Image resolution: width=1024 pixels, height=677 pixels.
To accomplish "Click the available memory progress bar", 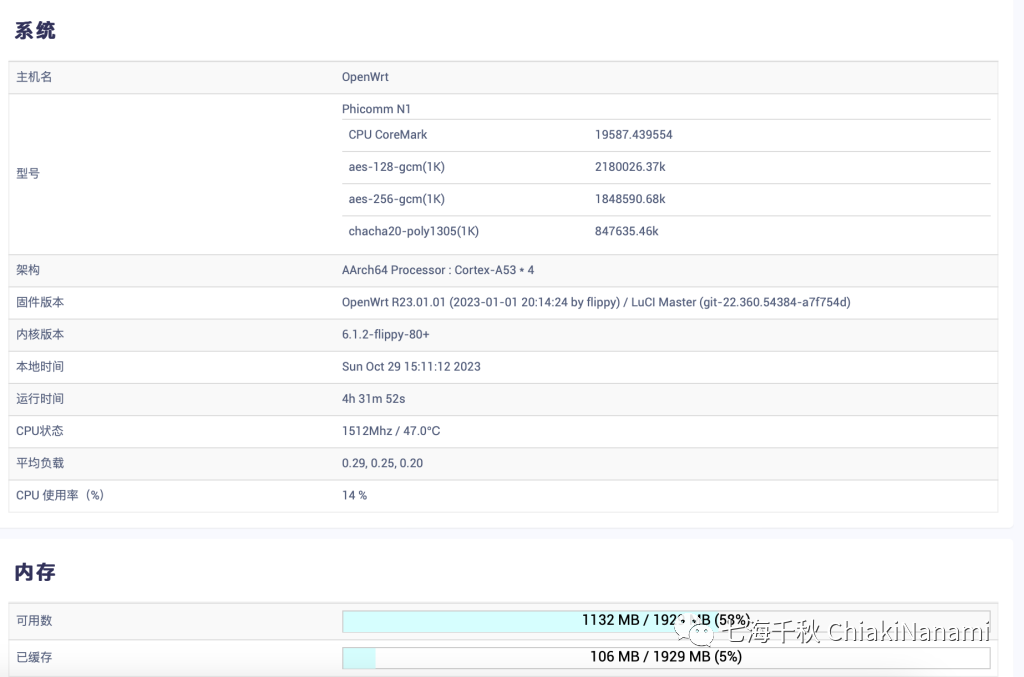I will (665, 621).
